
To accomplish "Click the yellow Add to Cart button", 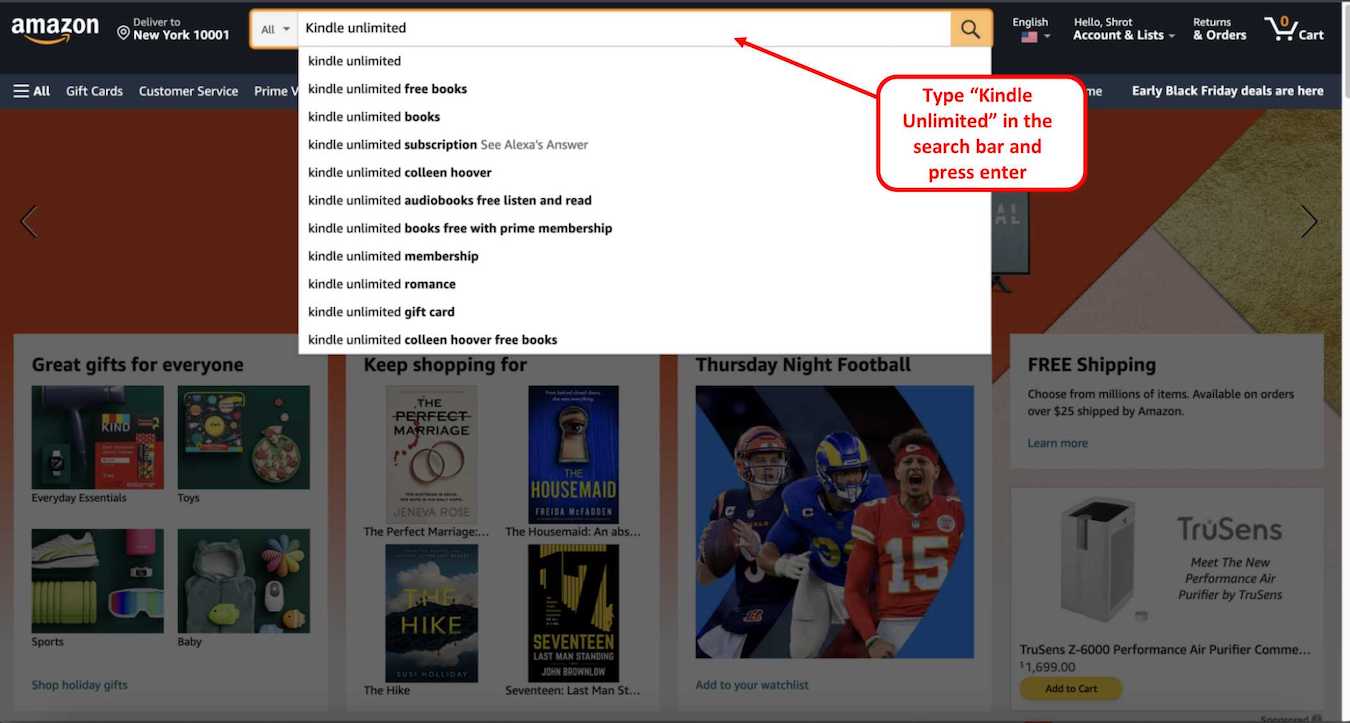I will [x=1070, y=688].
